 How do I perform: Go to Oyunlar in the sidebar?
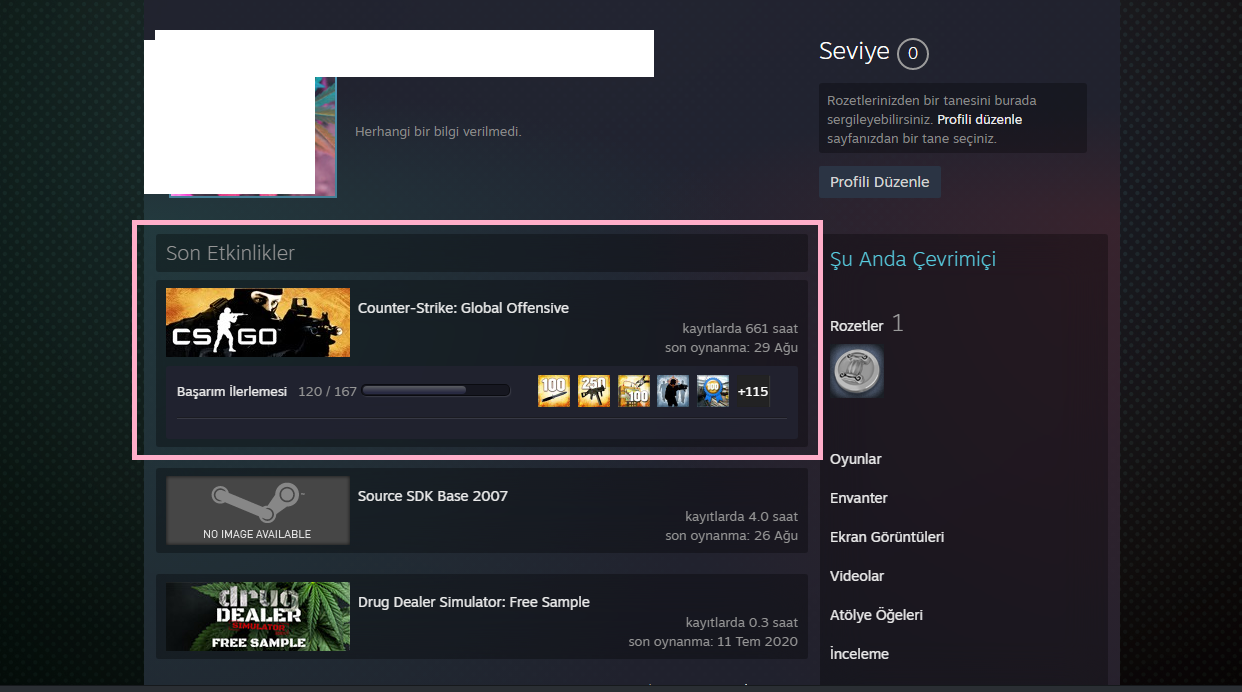856,459
